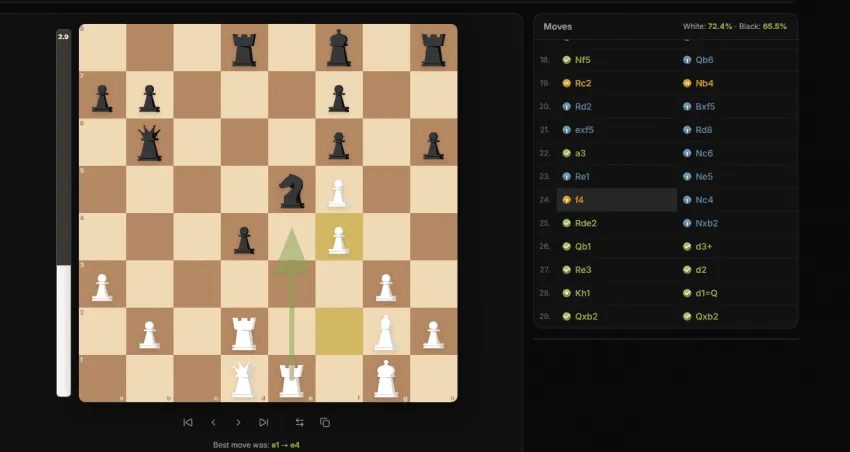Select the white rook on e1
Image resolution: width=850 pixels, height=452 pixels.
[x=292, y=380]
